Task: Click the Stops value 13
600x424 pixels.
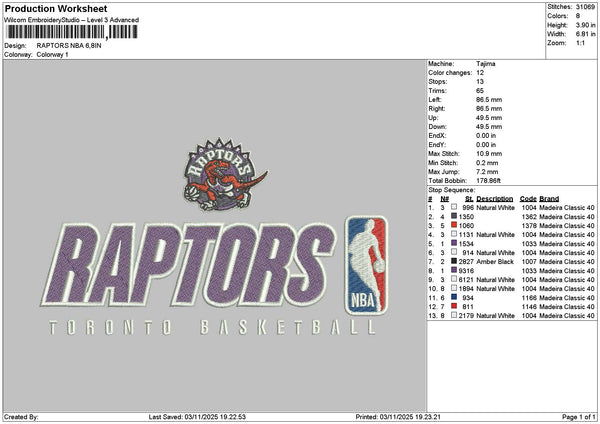Action: (480, 82)
